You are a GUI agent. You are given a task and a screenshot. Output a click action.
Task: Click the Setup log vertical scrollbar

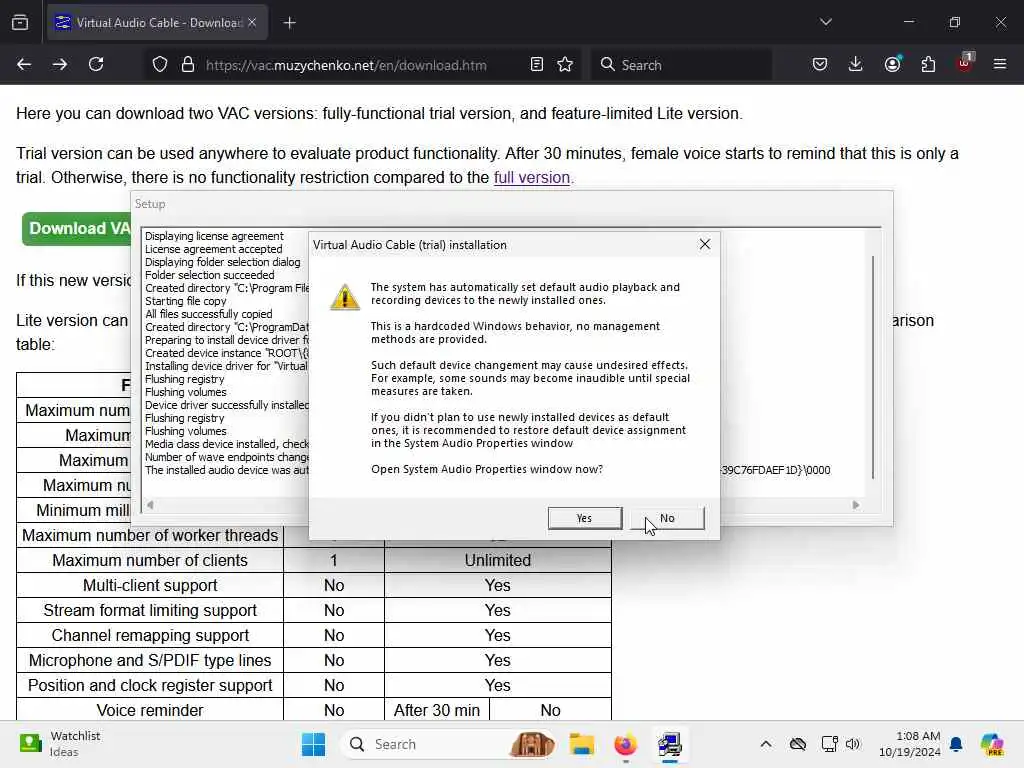coord(873,367)
